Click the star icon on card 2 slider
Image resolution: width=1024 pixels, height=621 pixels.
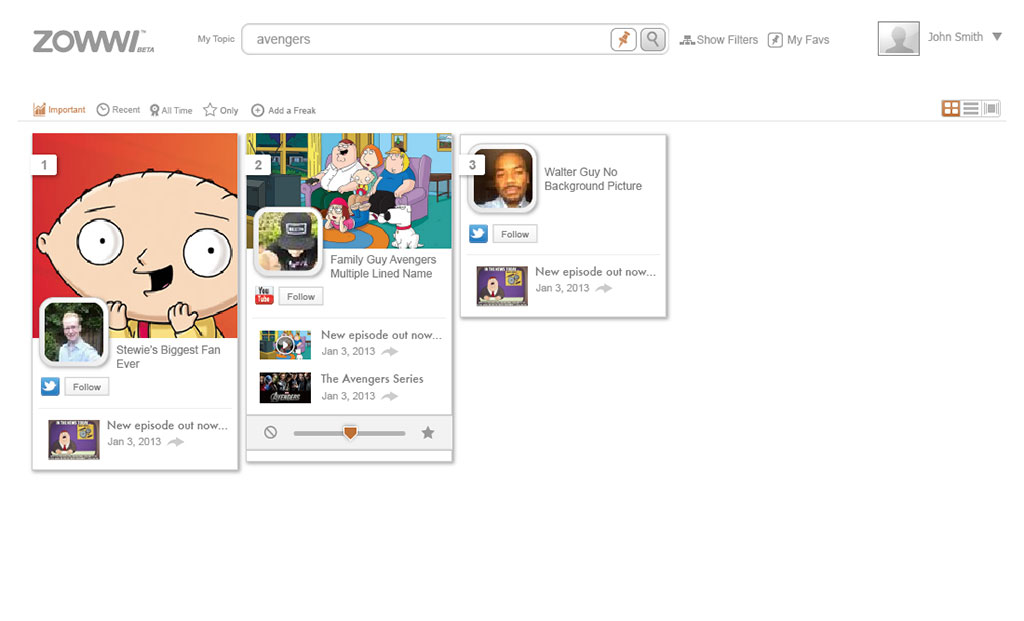coord(428,432)
